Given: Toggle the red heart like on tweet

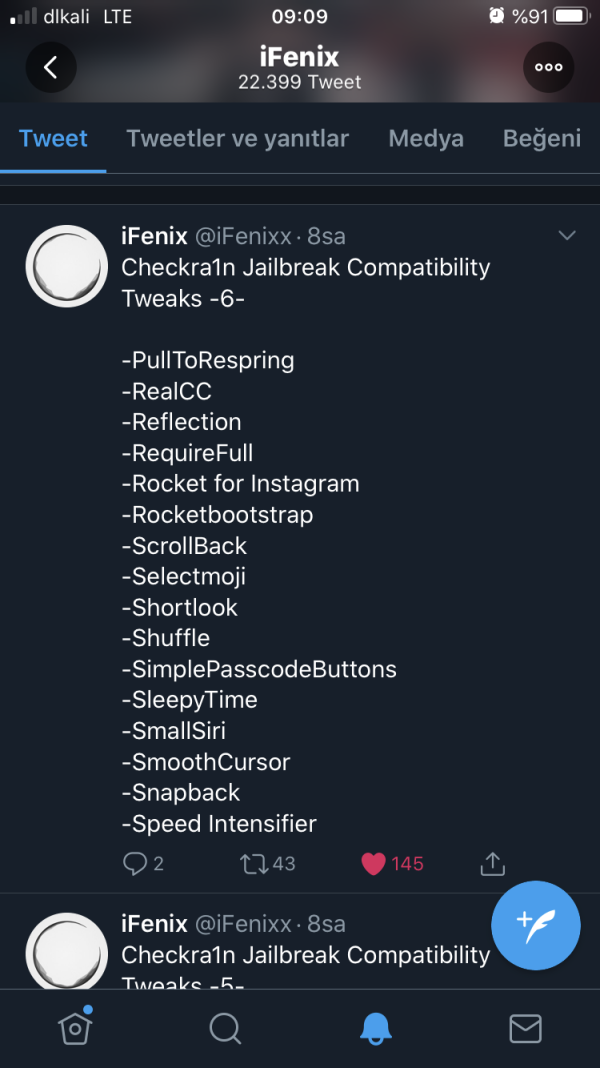Looking at the screenshot, I should click(374, 863).
